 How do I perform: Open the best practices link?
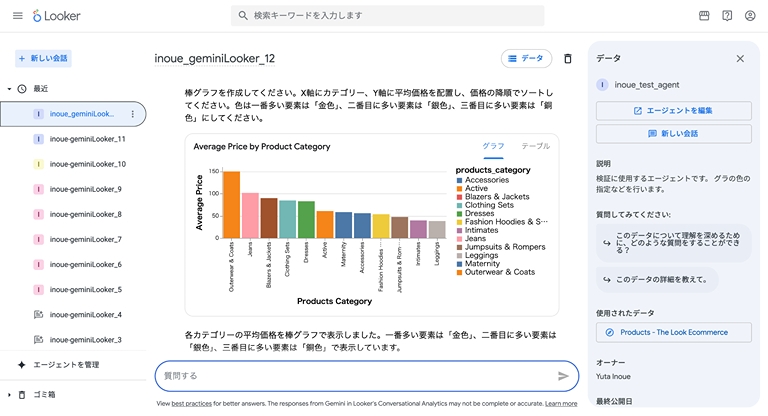[192, 404]
